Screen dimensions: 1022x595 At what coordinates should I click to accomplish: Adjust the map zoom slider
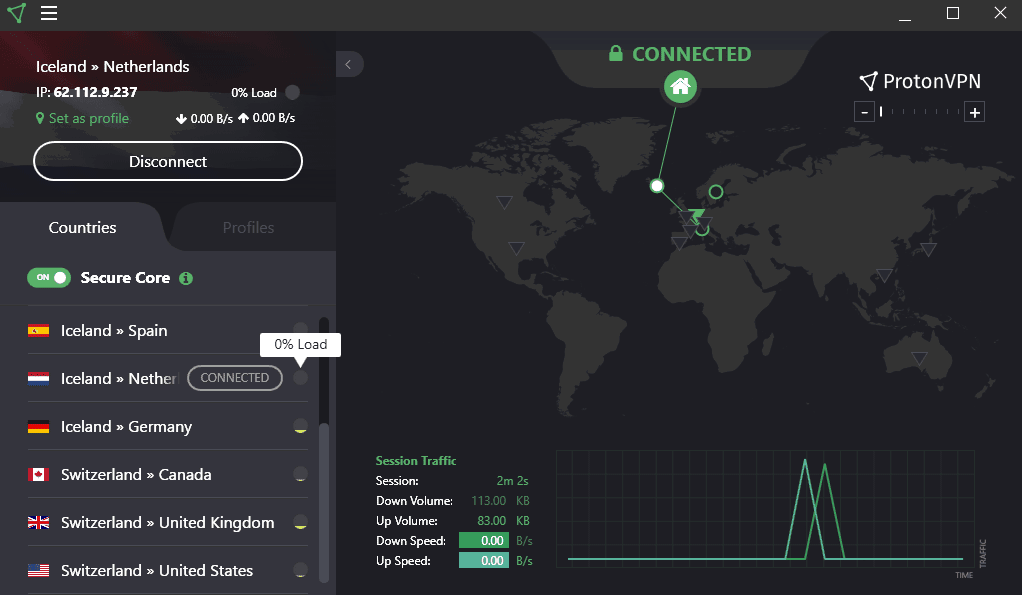pos(919,112)
